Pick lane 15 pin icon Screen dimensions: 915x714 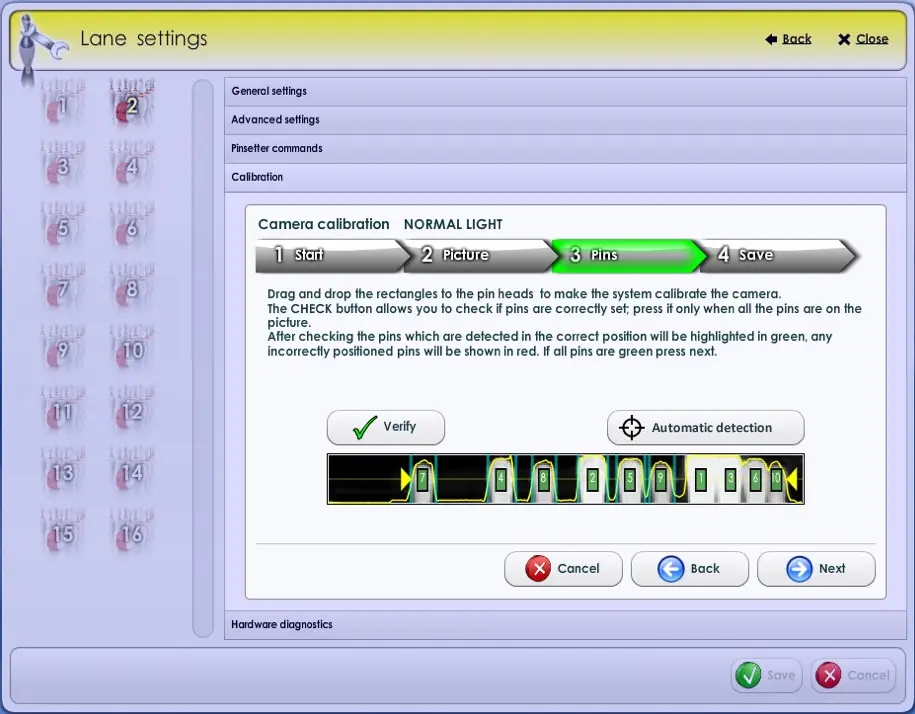(62, 532)
